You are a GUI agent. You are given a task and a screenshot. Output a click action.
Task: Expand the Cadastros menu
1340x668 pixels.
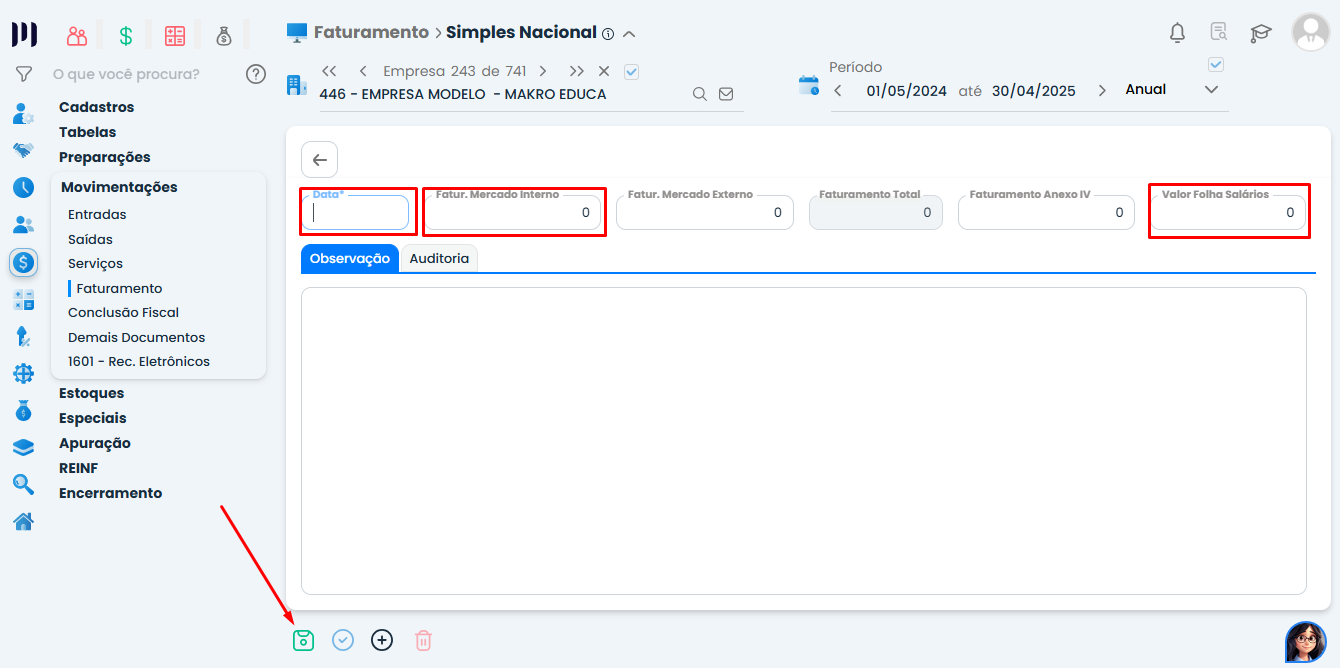pos(96,107)
